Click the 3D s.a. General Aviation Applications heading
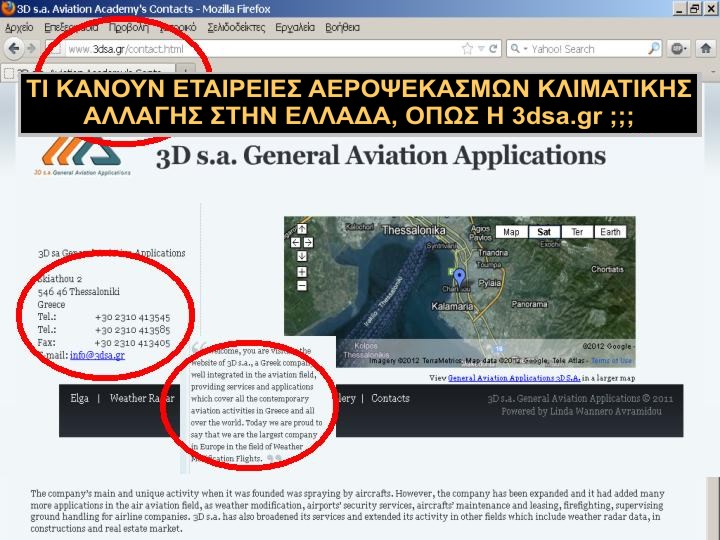 tap(381, 156)
